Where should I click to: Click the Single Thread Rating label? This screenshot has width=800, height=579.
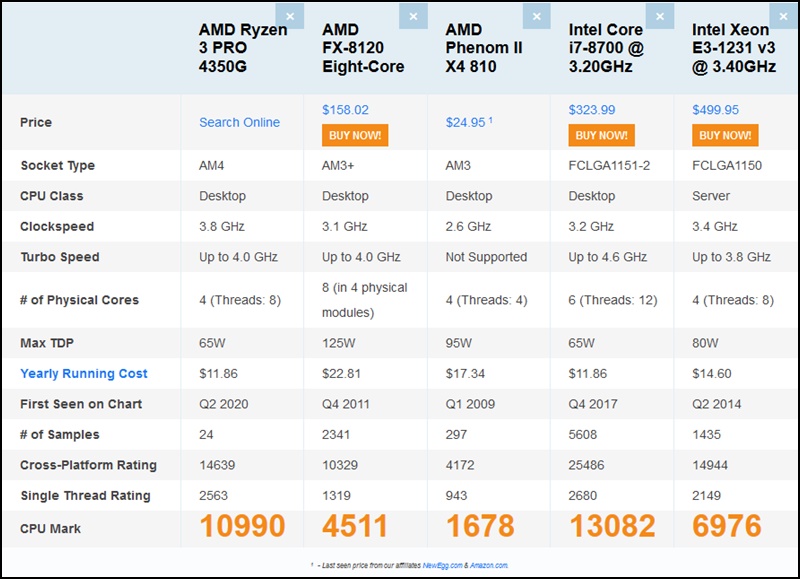[x=86, y=496]
